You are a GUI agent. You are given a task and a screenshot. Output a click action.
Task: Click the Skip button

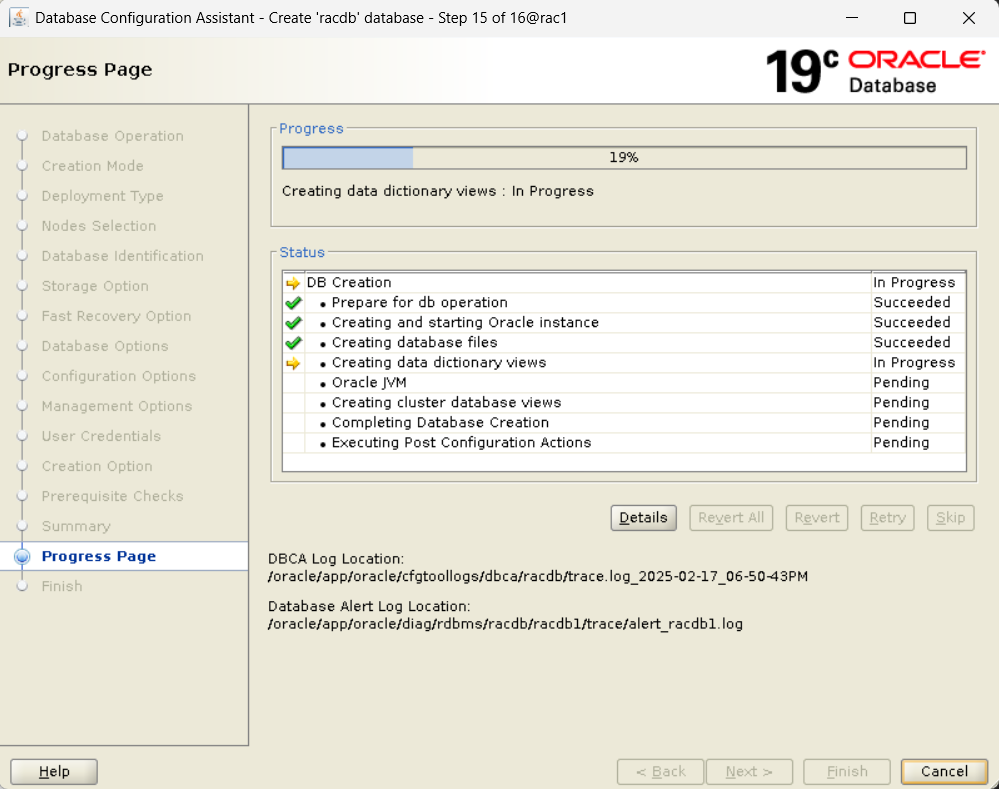(x=951, y=518)
